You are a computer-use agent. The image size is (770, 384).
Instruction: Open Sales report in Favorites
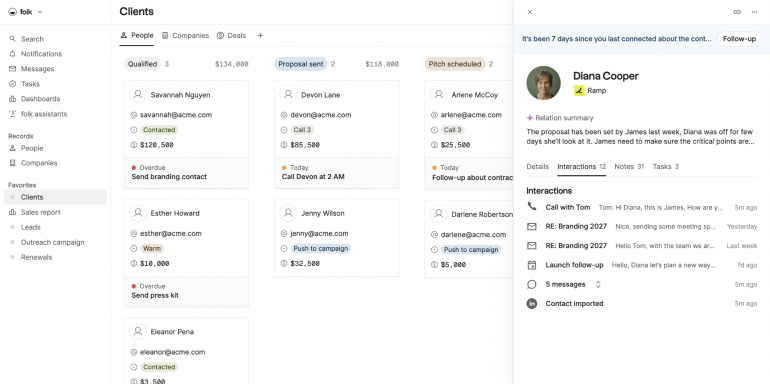point(40,213)
